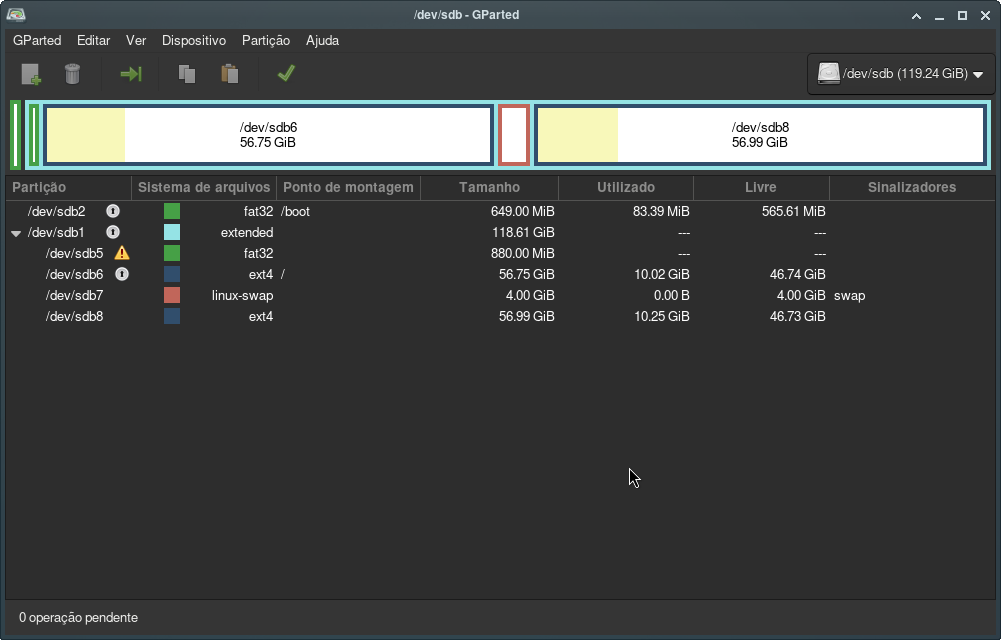Click the dark blue ext4 swatch for /dev/sdb6
Screen dimensions: 1001x640
(172, 274)
